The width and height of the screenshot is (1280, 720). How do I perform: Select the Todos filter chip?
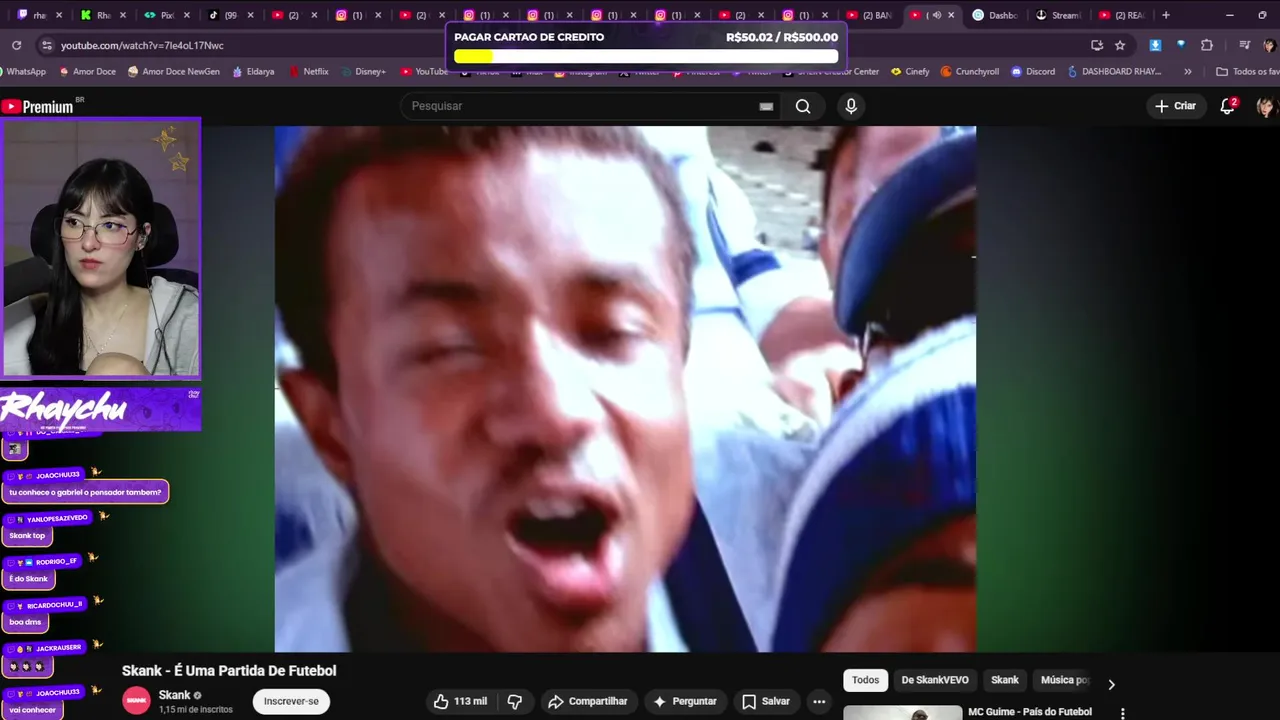point(866,680)
